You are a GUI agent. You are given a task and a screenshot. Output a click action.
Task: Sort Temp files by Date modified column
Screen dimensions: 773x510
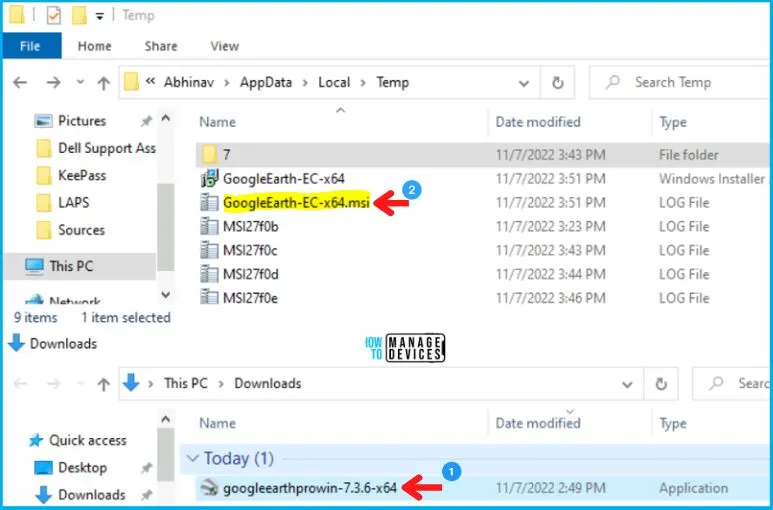[x=538, y=122]
